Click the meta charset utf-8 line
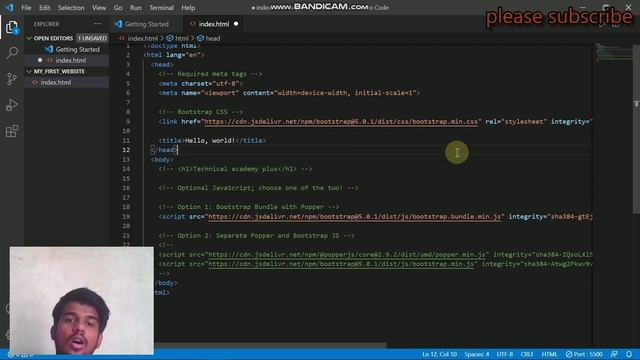The width and height of the screenshot is (640, 360). pos(201,84)
